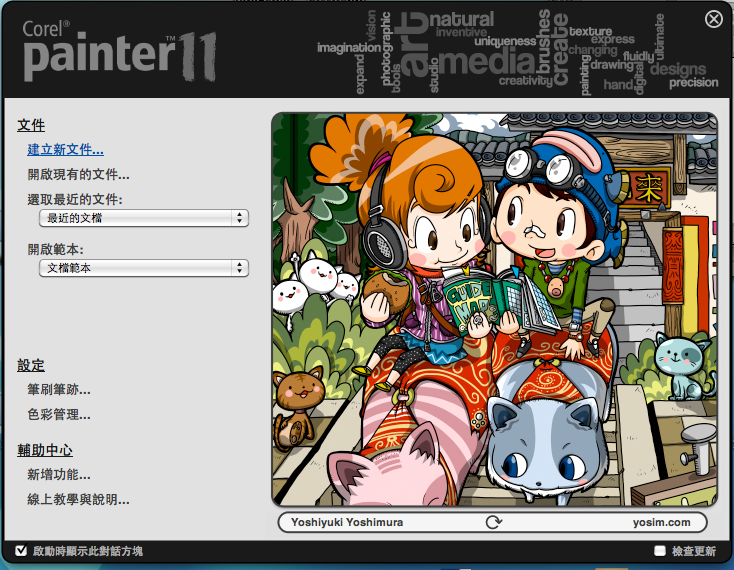Click the 輔助中心 section heading
The width and height of the screenshot is (734, 570).
45,450
